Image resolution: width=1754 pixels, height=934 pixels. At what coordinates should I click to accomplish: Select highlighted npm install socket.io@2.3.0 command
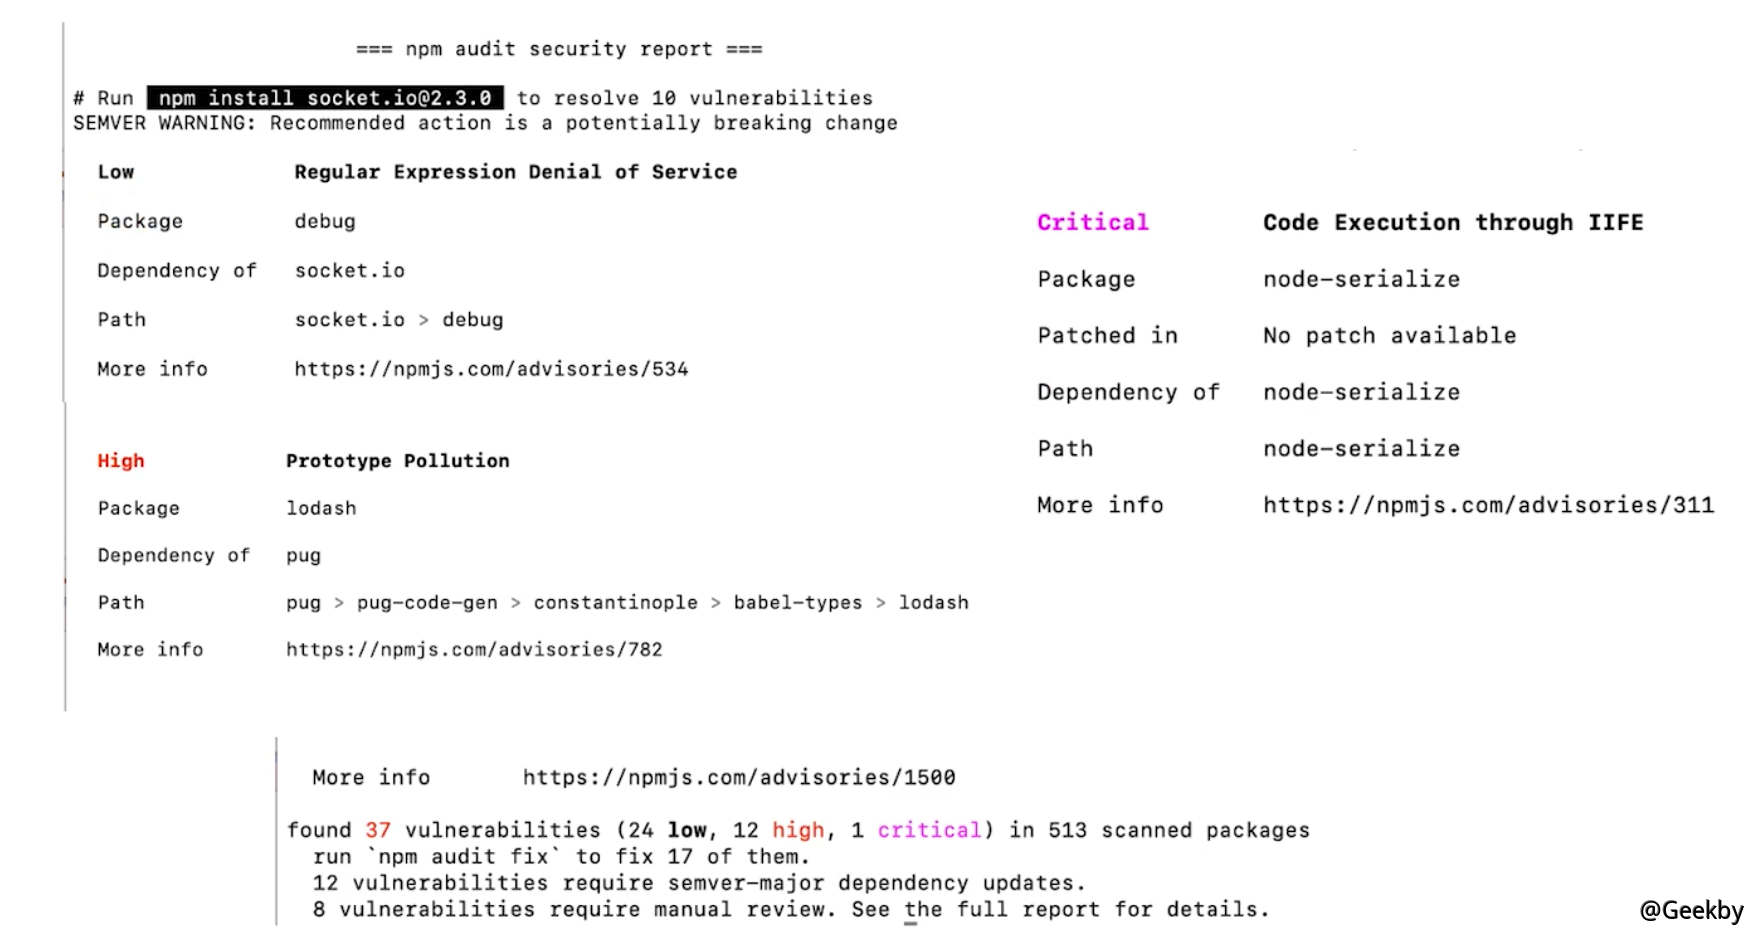coord(325,98)
